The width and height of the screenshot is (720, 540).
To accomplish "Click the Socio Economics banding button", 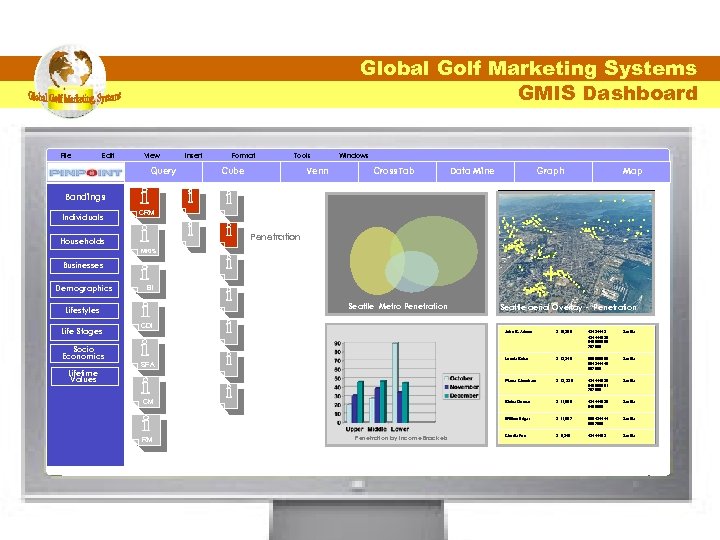I will tap(84, 353).
